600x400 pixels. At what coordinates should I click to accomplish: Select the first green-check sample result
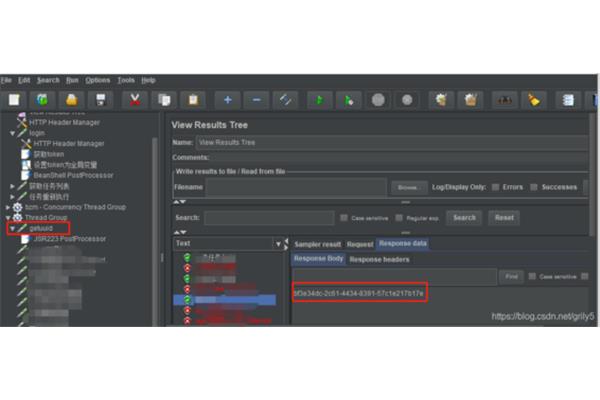coord(210,257)
